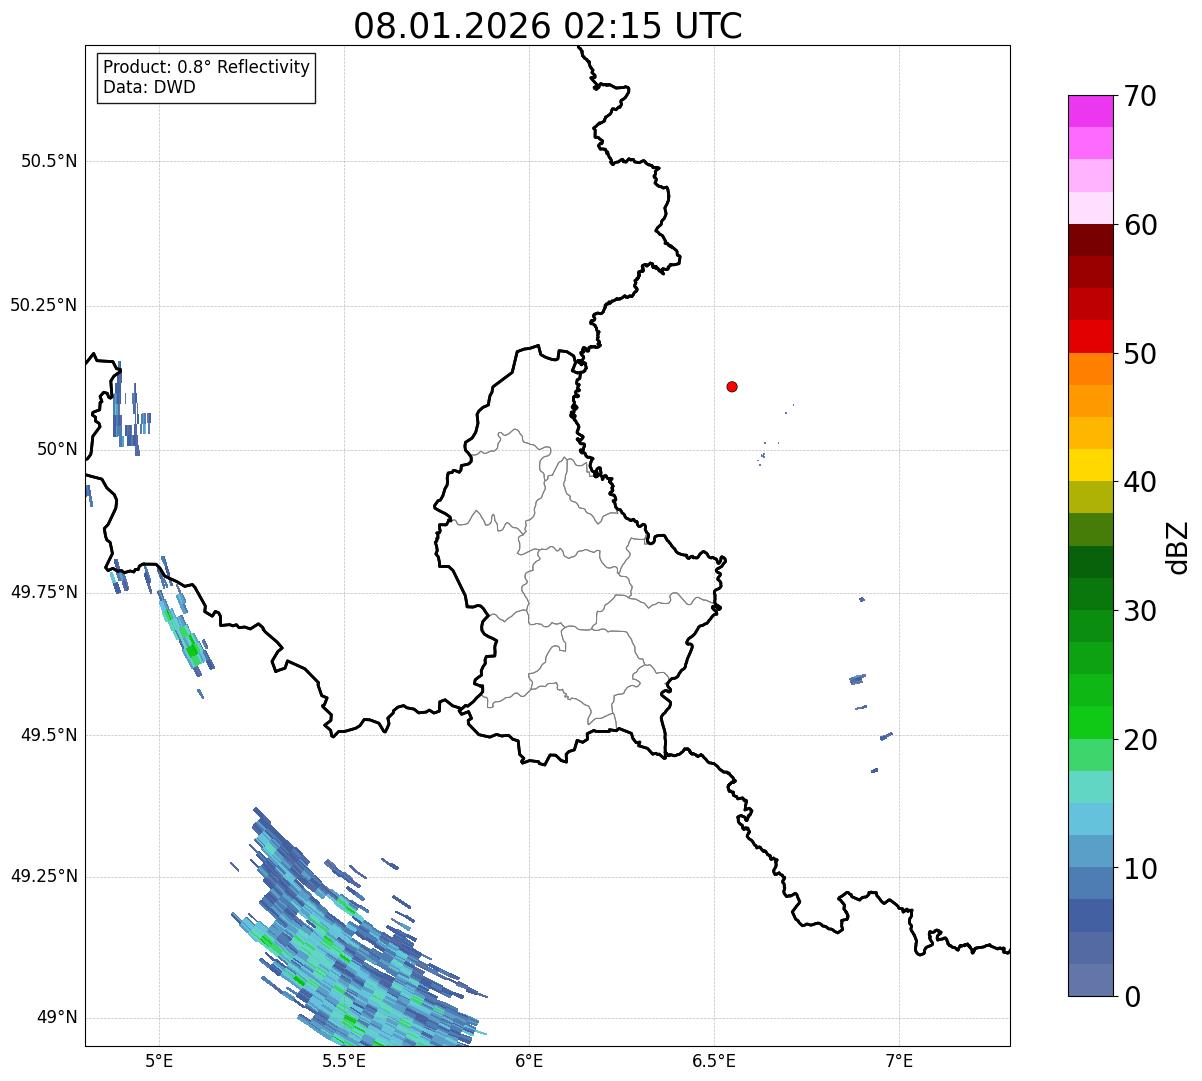Click the colorbar value 40
1202x1081 pixels.
[x=1141, y=482]
